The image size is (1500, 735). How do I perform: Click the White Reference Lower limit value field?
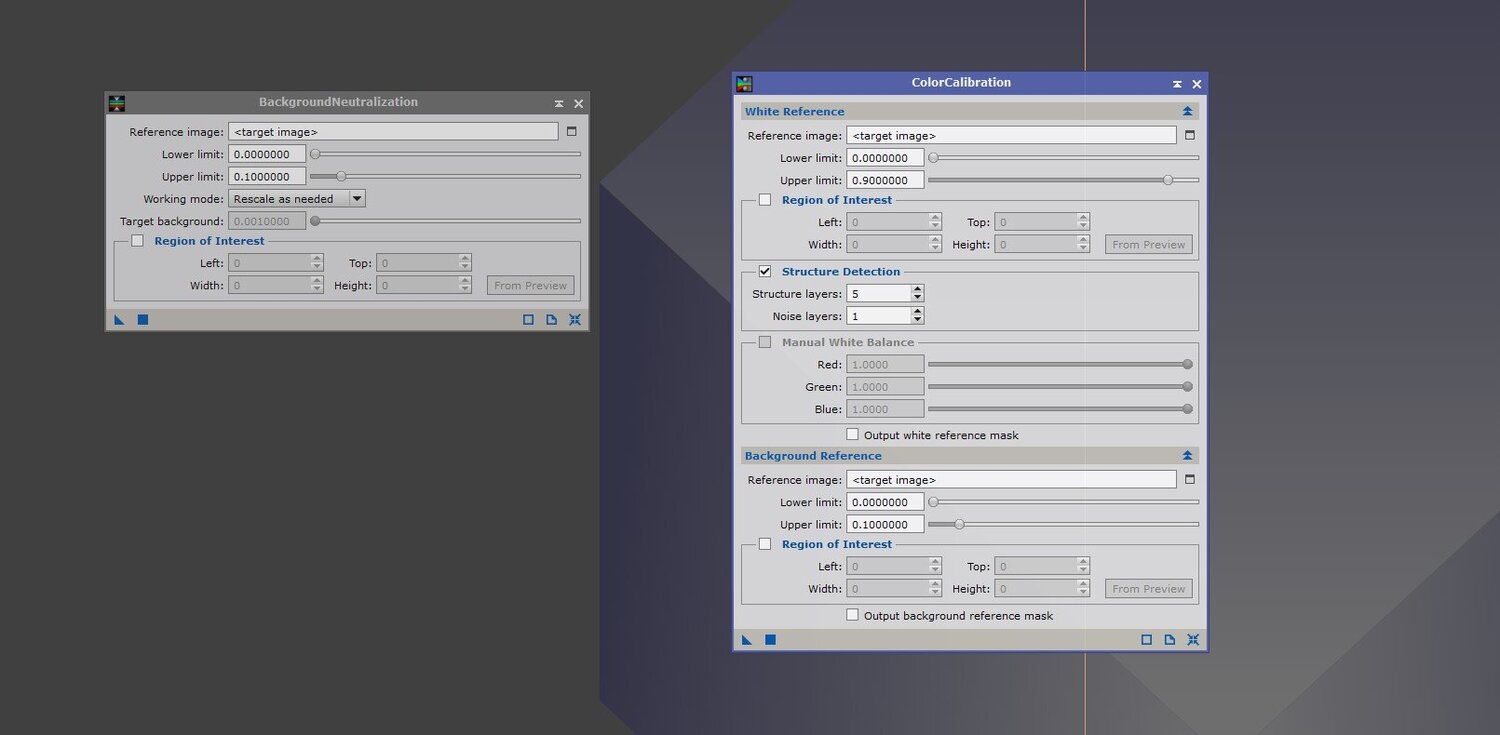(x=885, y=158)
